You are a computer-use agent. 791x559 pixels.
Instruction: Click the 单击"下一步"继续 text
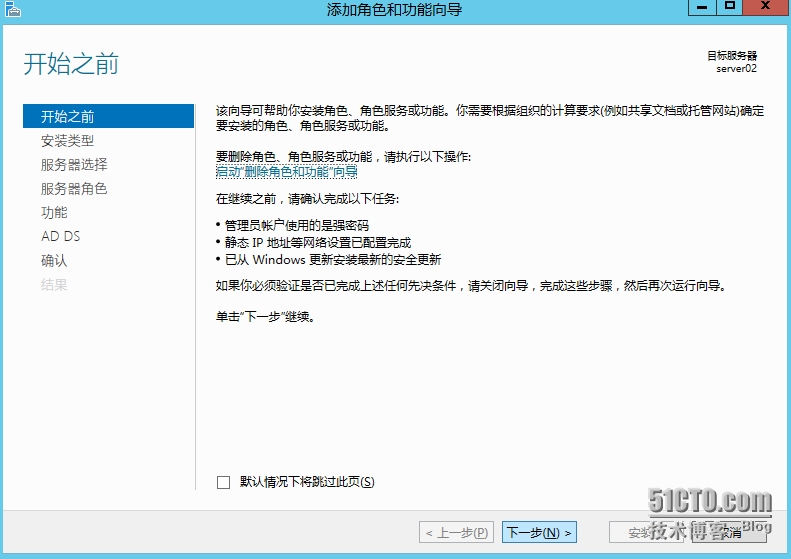pos(265,317)
